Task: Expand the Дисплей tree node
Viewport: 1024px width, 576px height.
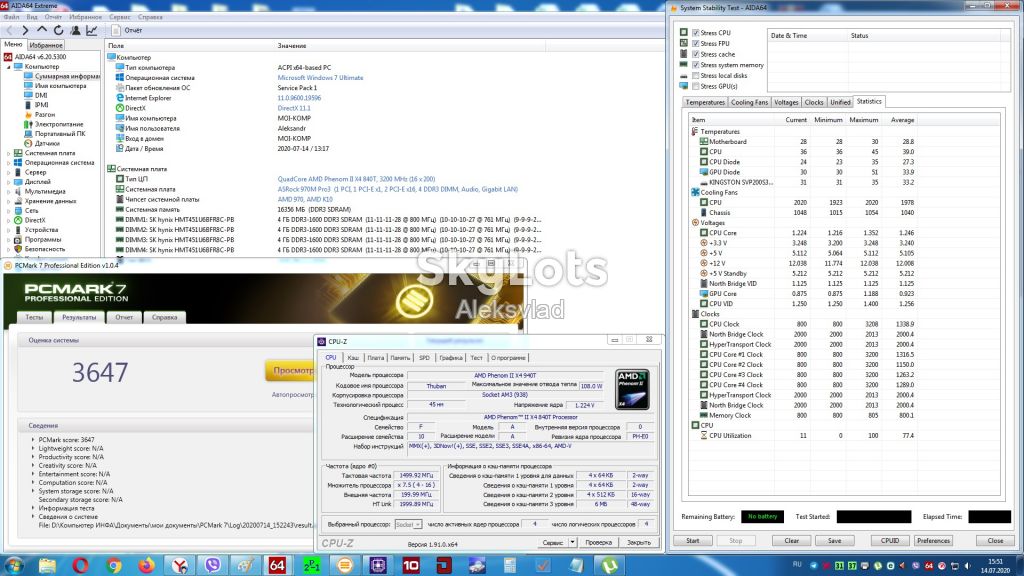Action: (x=8, y=182)
